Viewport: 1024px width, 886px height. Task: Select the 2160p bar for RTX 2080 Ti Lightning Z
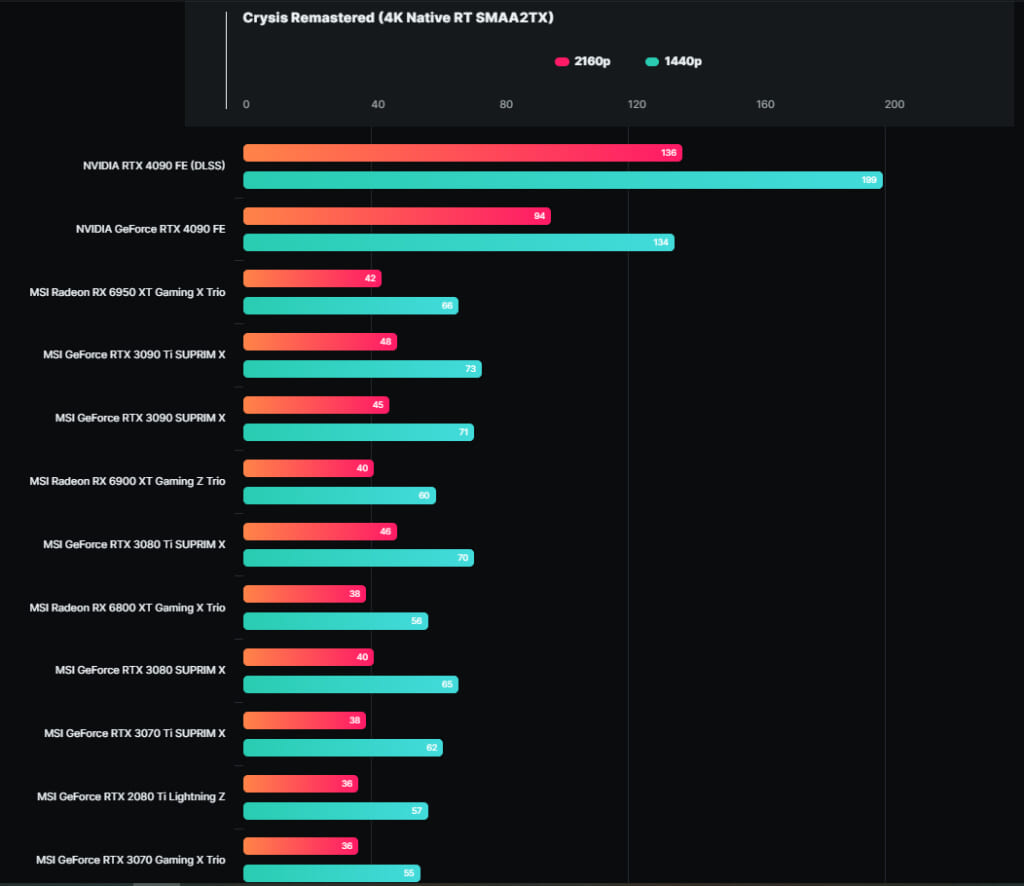point(300,783)
